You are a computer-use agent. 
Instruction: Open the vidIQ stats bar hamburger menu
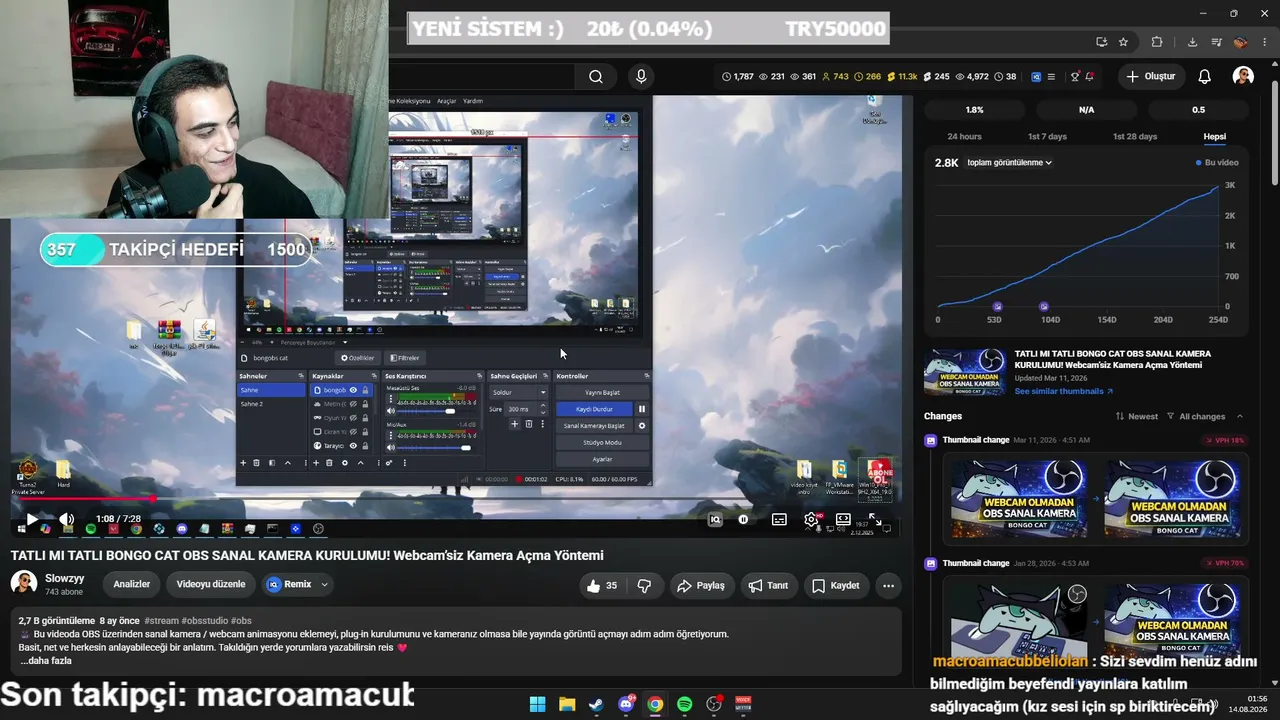(1051, 77)
